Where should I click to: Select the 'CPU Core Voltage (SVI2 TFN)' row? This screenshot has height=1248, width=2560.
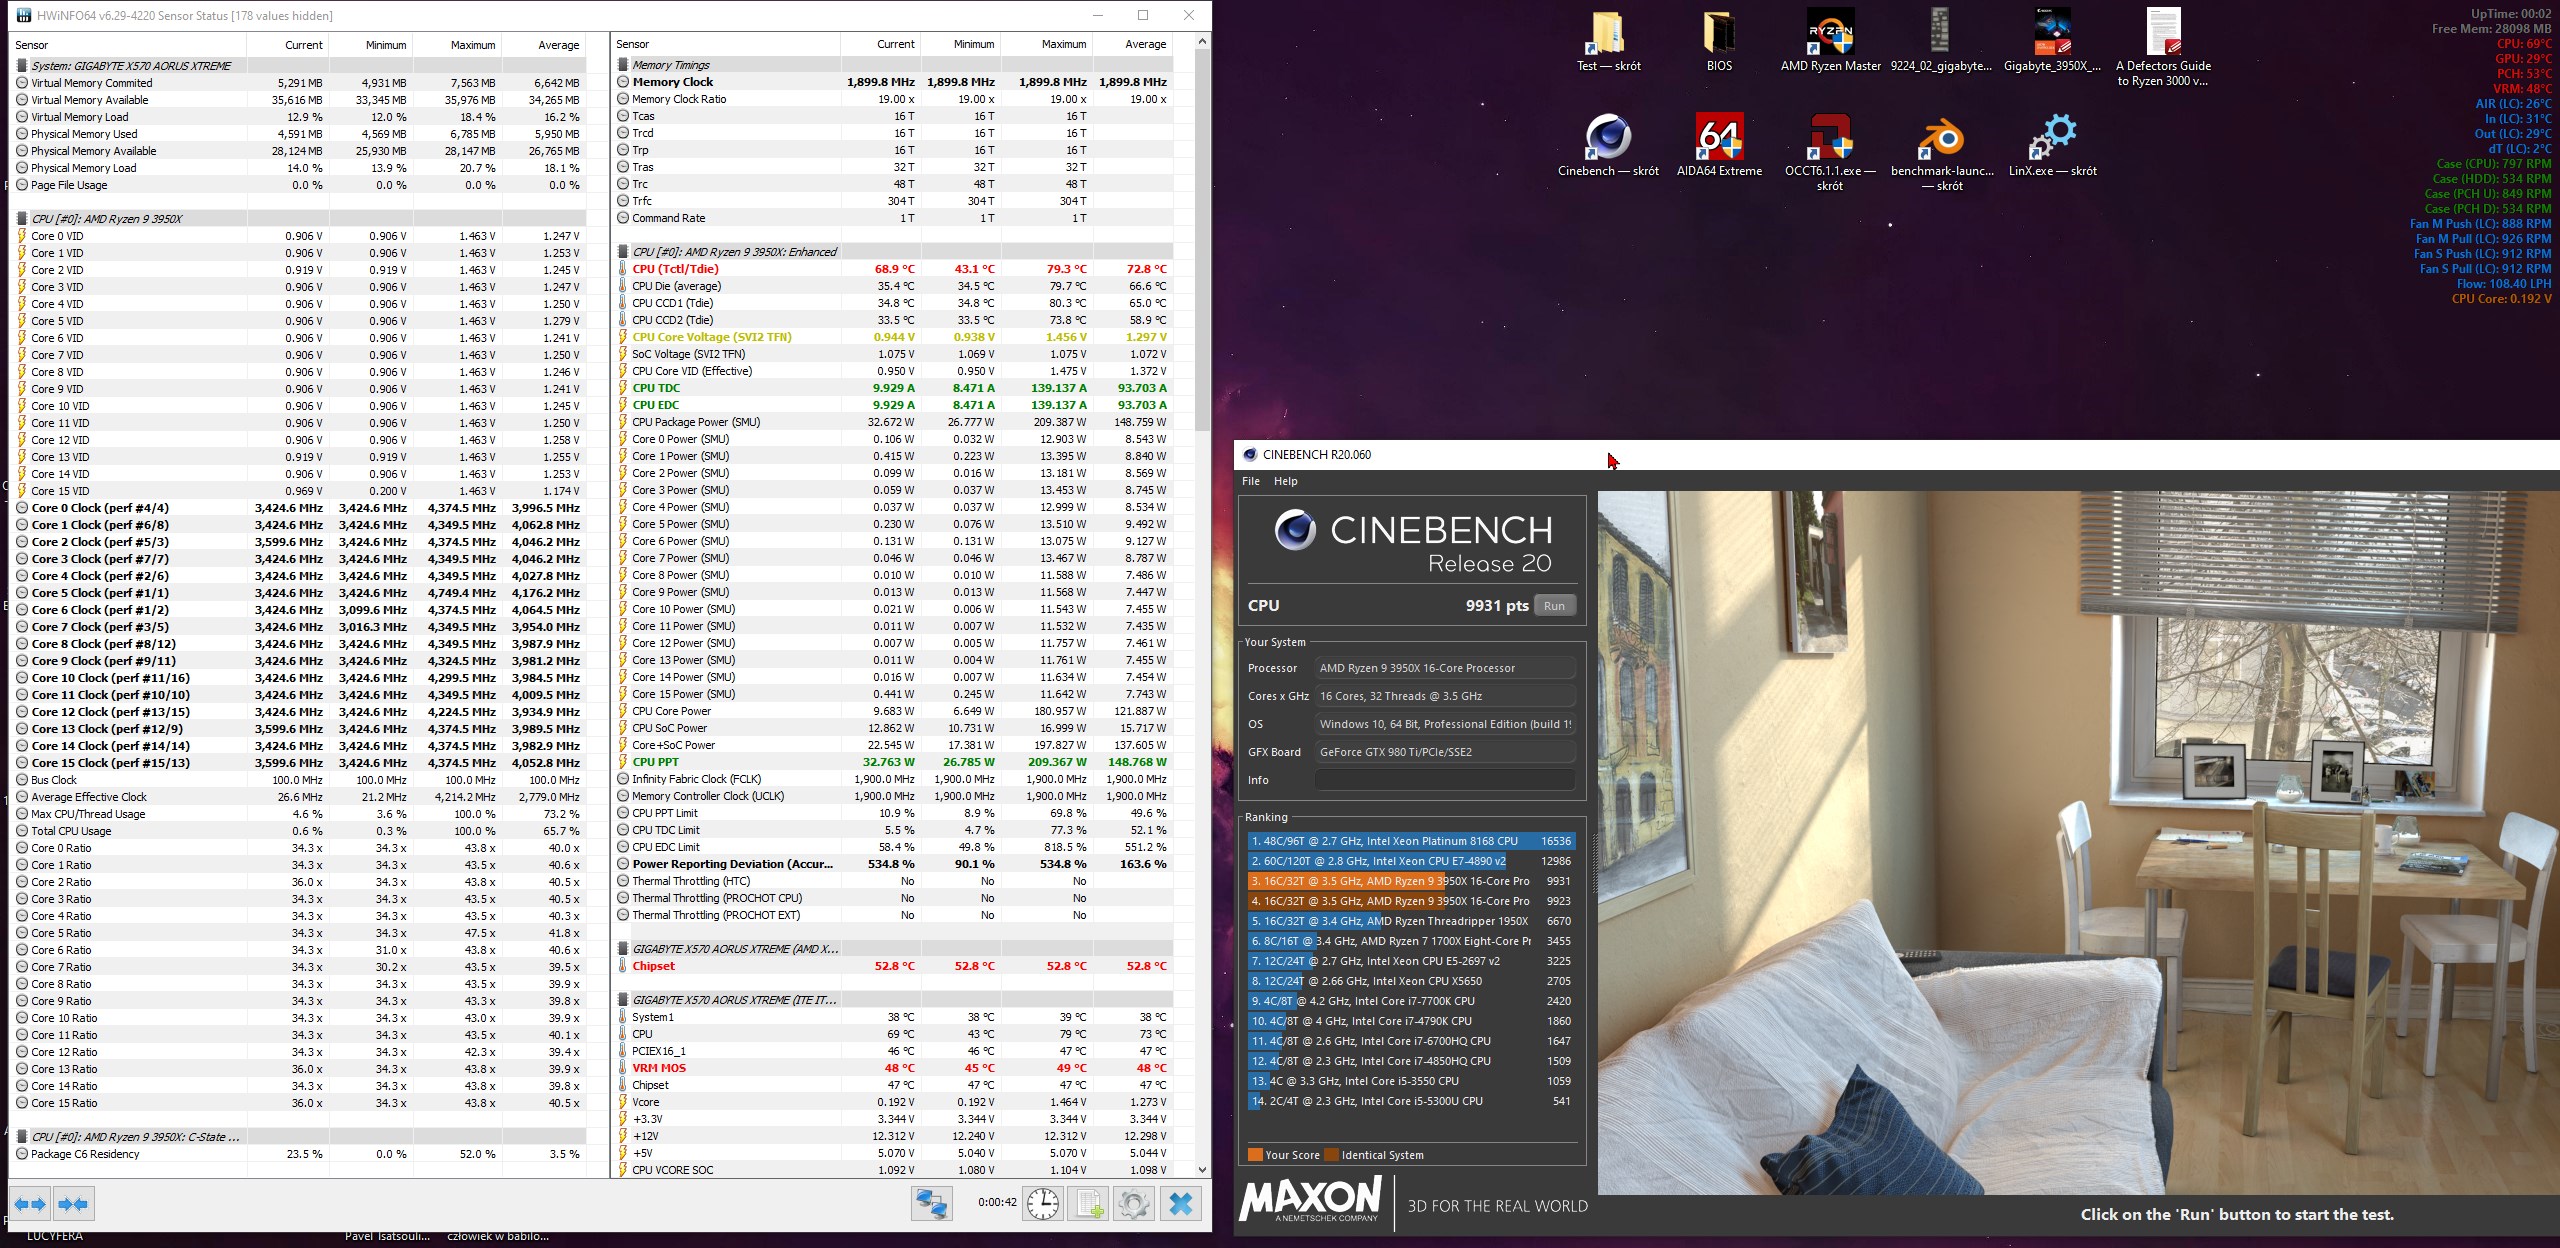click(893, 337)
